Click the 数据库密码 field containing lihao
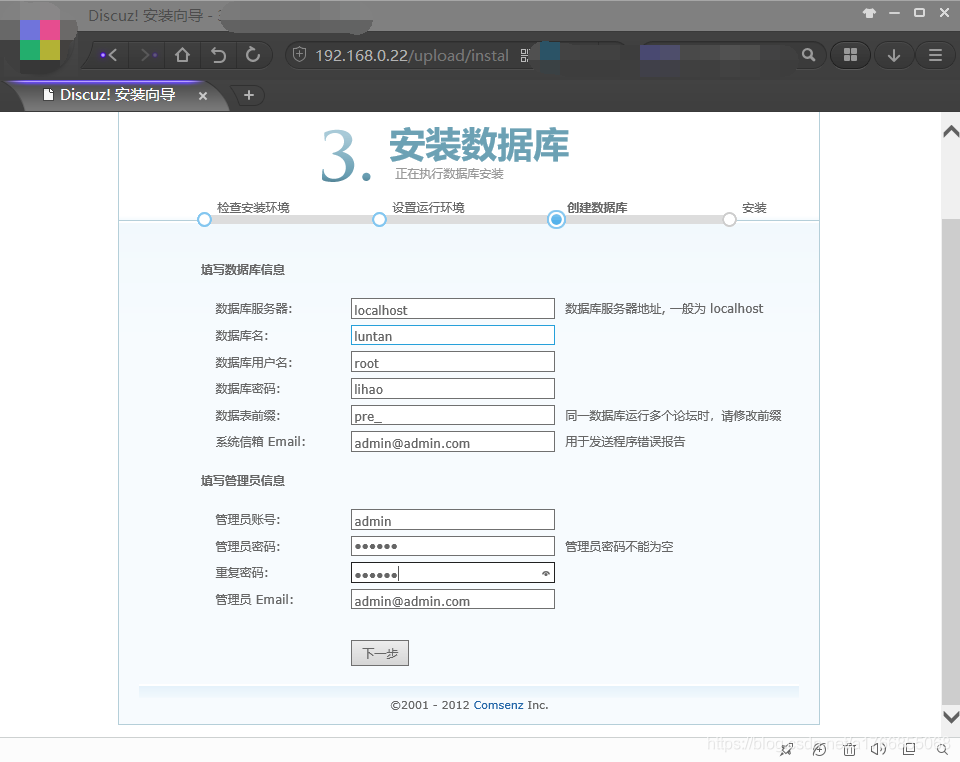The width and height of the screenshot is (960, 762). coord(453,389)
